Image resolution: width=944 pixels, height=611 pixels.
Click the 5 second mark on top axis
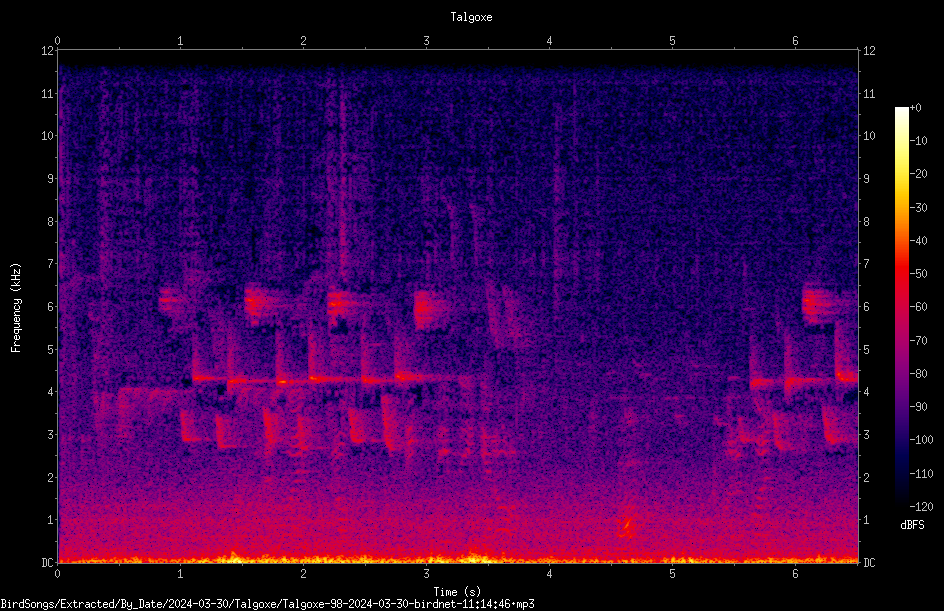(x=672, y=41)
